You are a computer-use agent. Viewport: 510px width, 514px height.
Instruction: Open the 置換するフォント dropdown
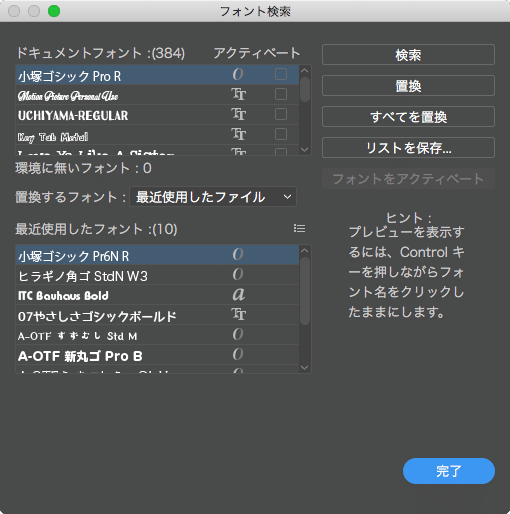coord(213,197)
